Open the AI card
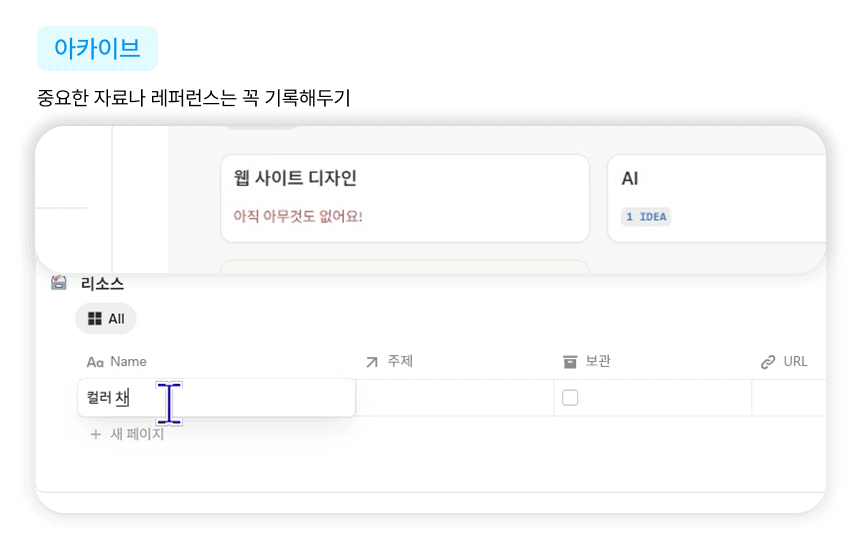Screen dimensions: 860x545 (716, 198)
